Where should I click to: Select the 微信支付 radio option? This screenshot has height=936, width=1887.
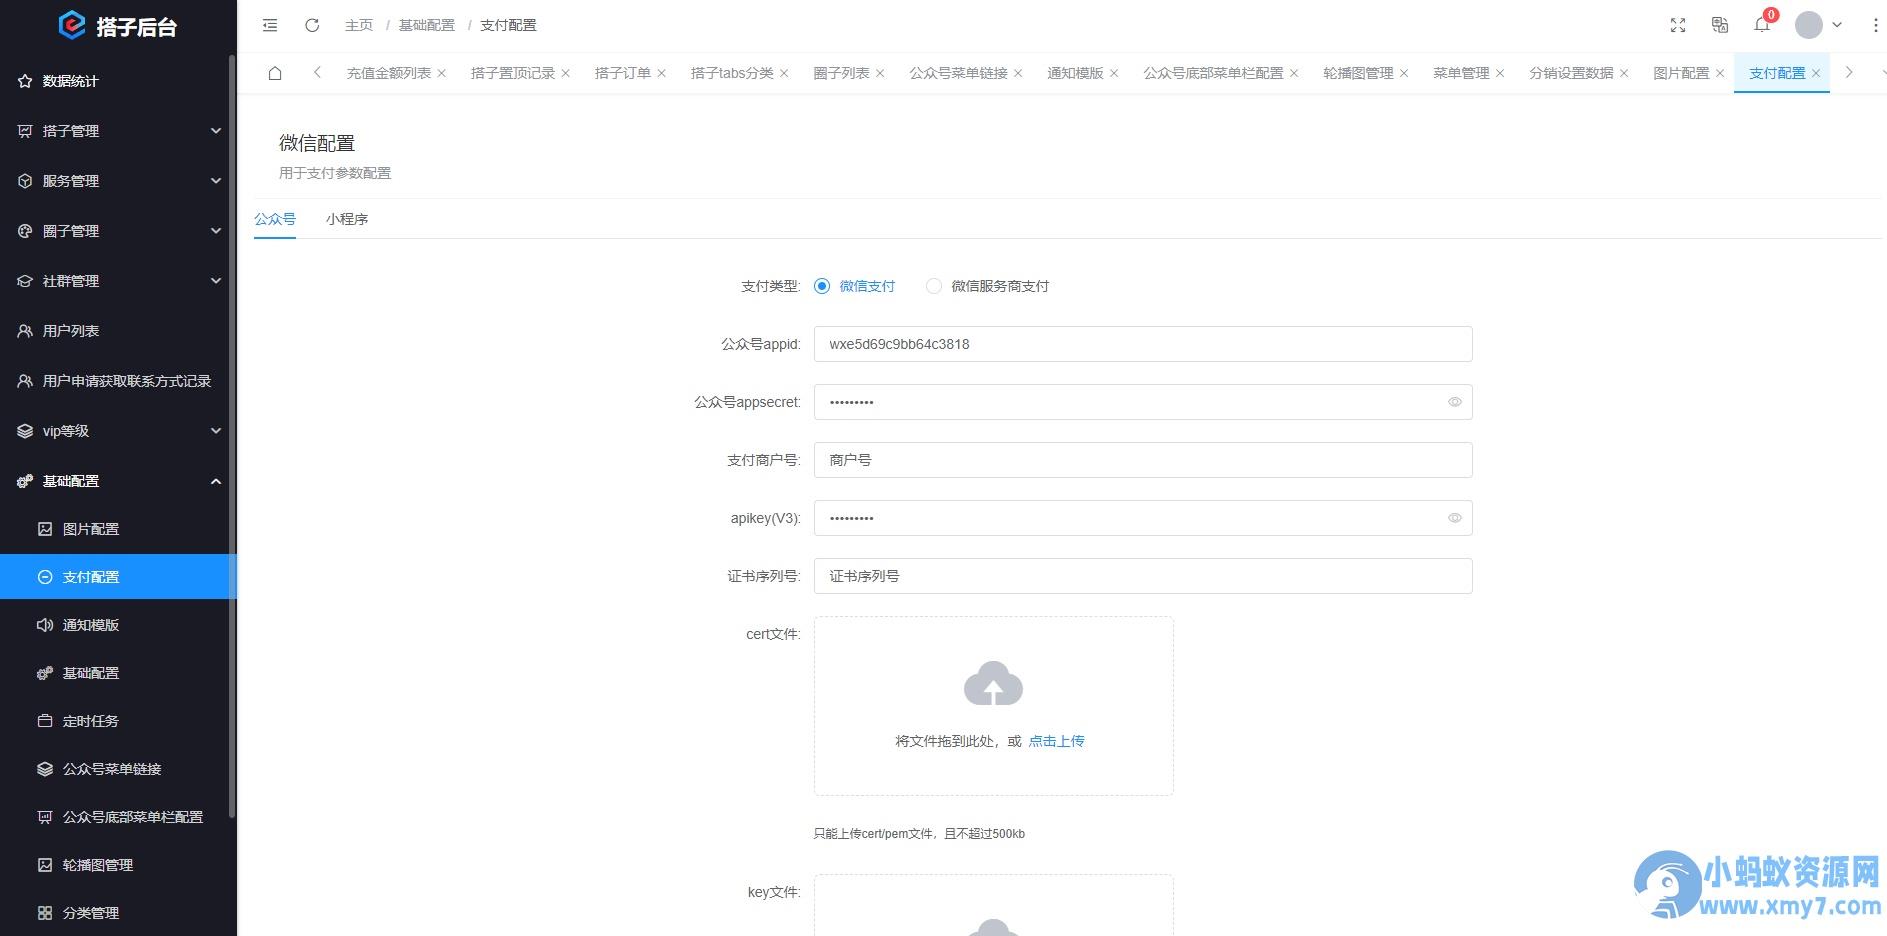pos(822,286)
